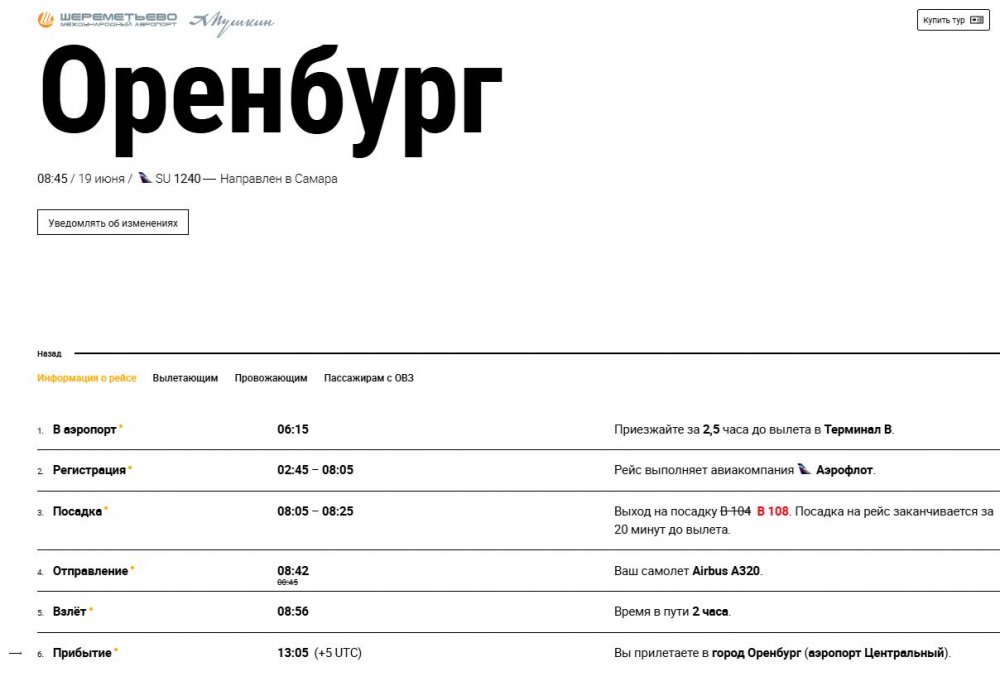Click arrow marker left of Прибытие row
The image size is (1000, 686).
coord(15,653)
